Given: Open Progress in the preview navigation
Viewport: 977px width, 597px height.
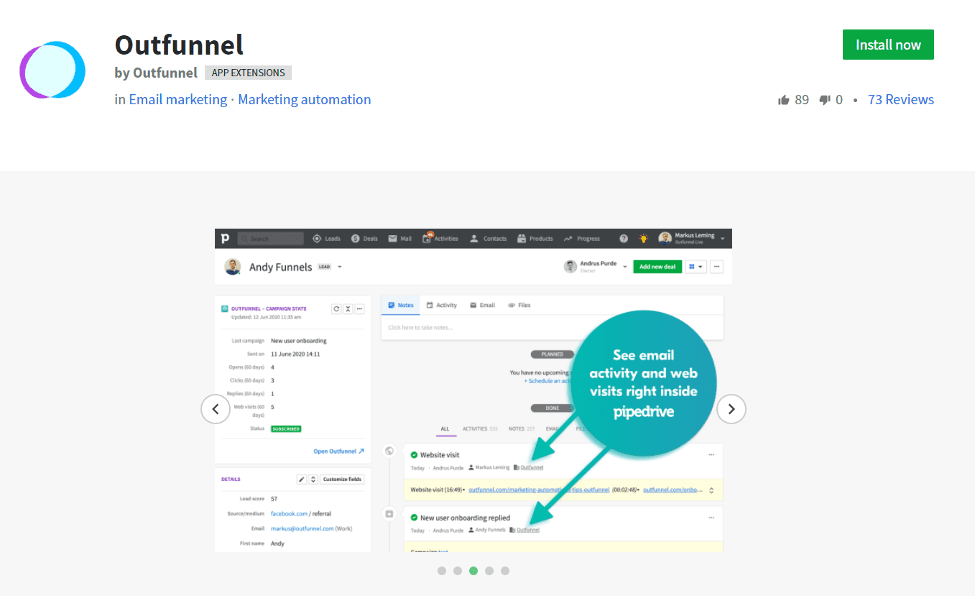Looking at the screenshot, I should (x=581, y=239).
